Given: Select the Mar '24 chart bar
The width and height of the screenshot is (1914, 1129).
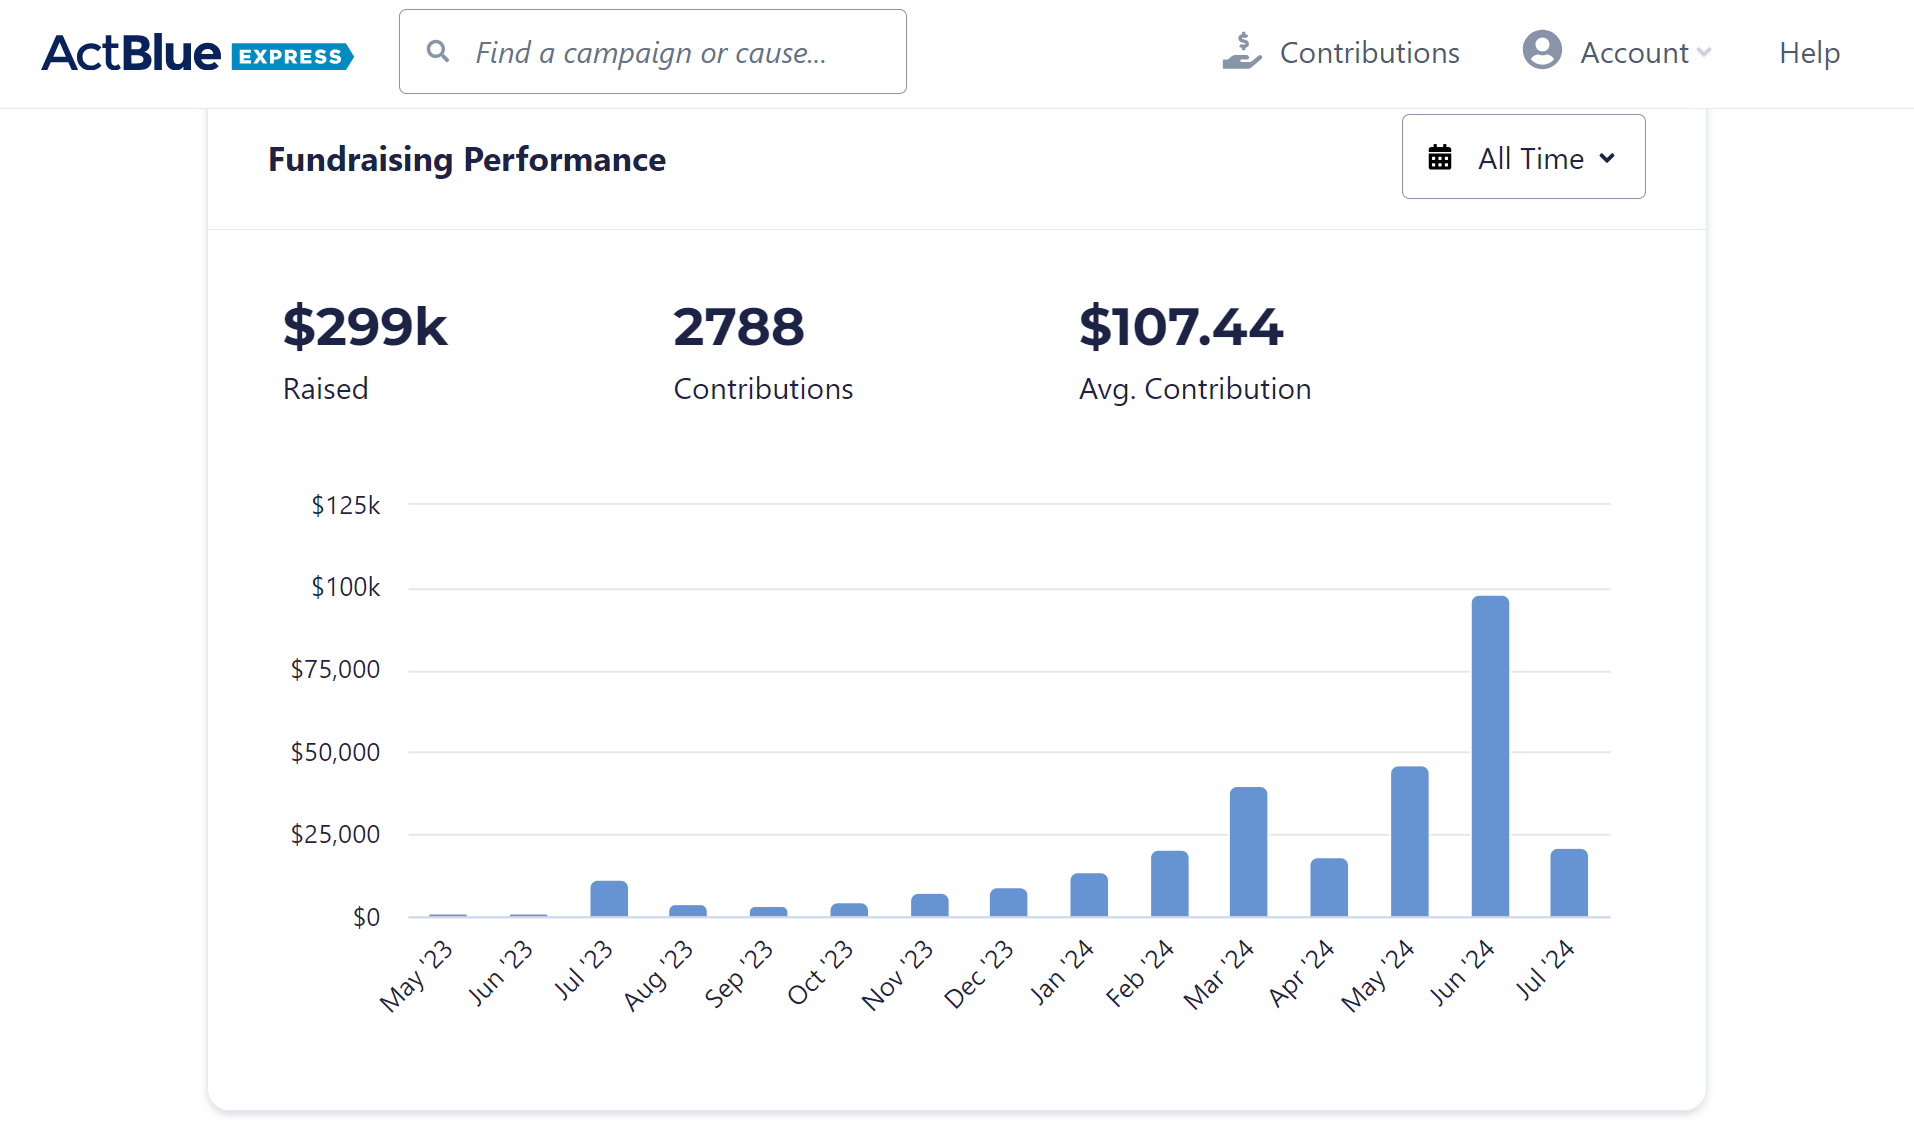Looking at the screenshot, I should click(1248, 851).
